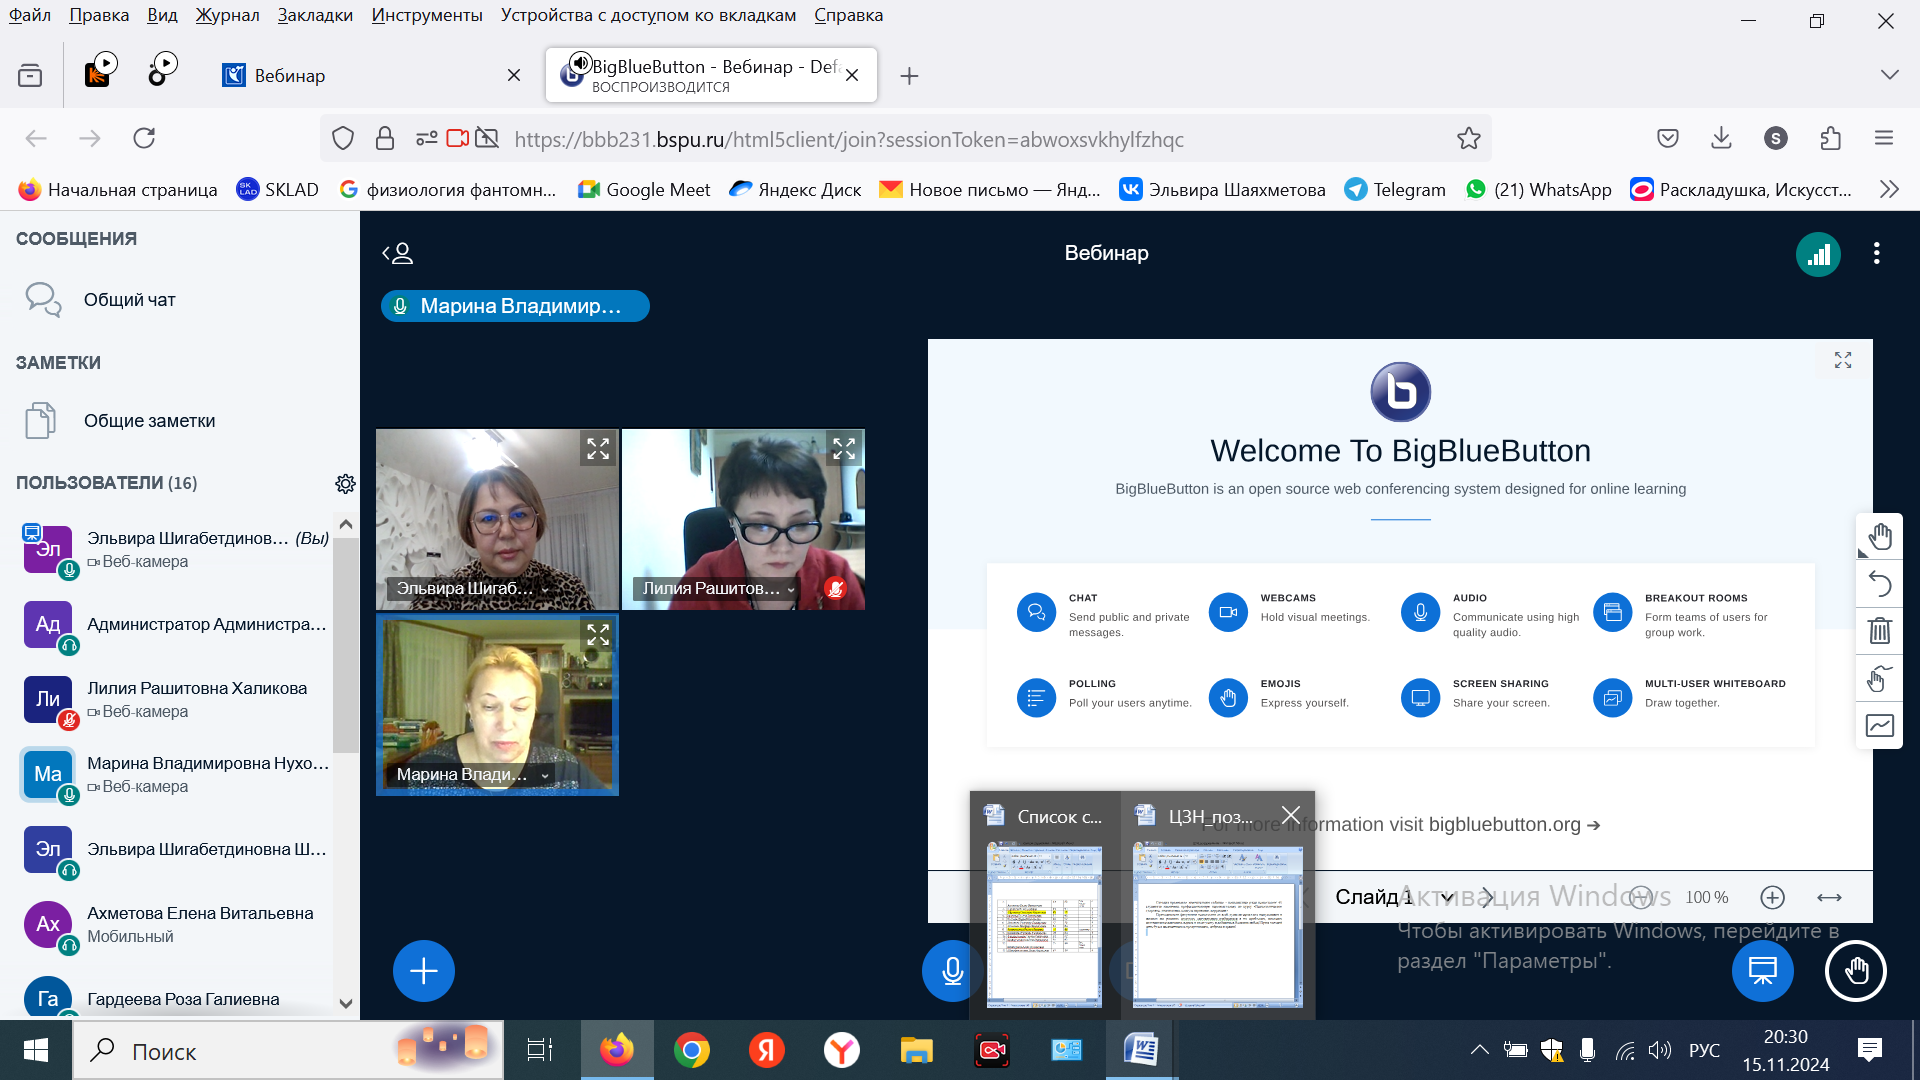Open Общий чат
Viewport: 1920px width, 1080px height.
tap(129, 300)
